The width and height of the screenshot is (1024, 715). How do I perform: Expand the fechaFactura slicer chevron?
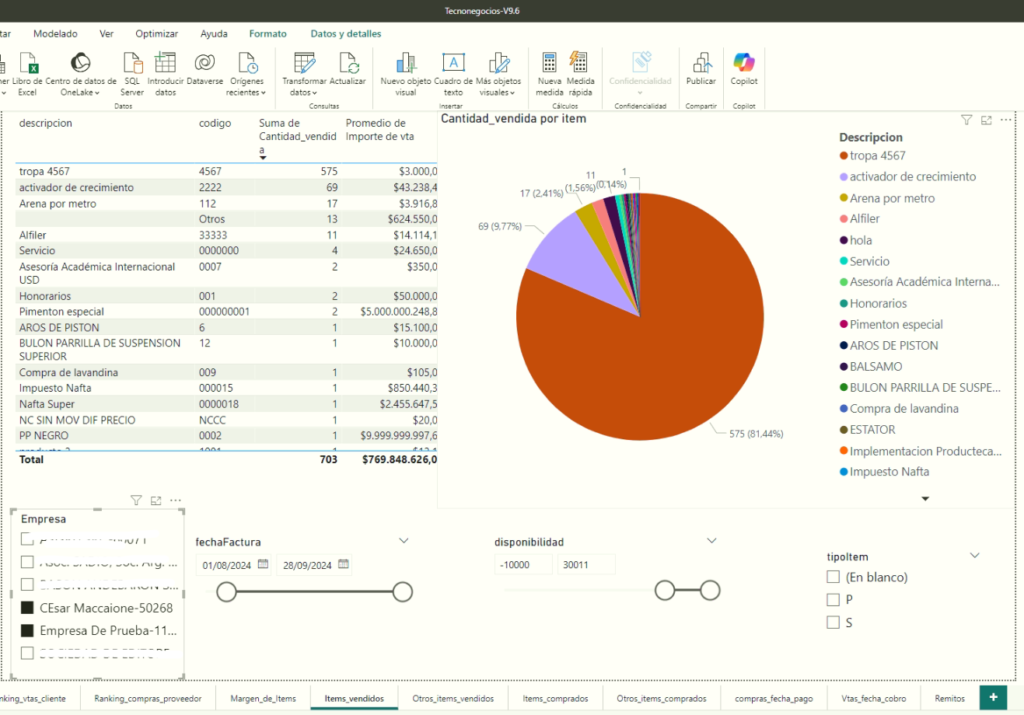pyautogui.click(x=404, y=541)
